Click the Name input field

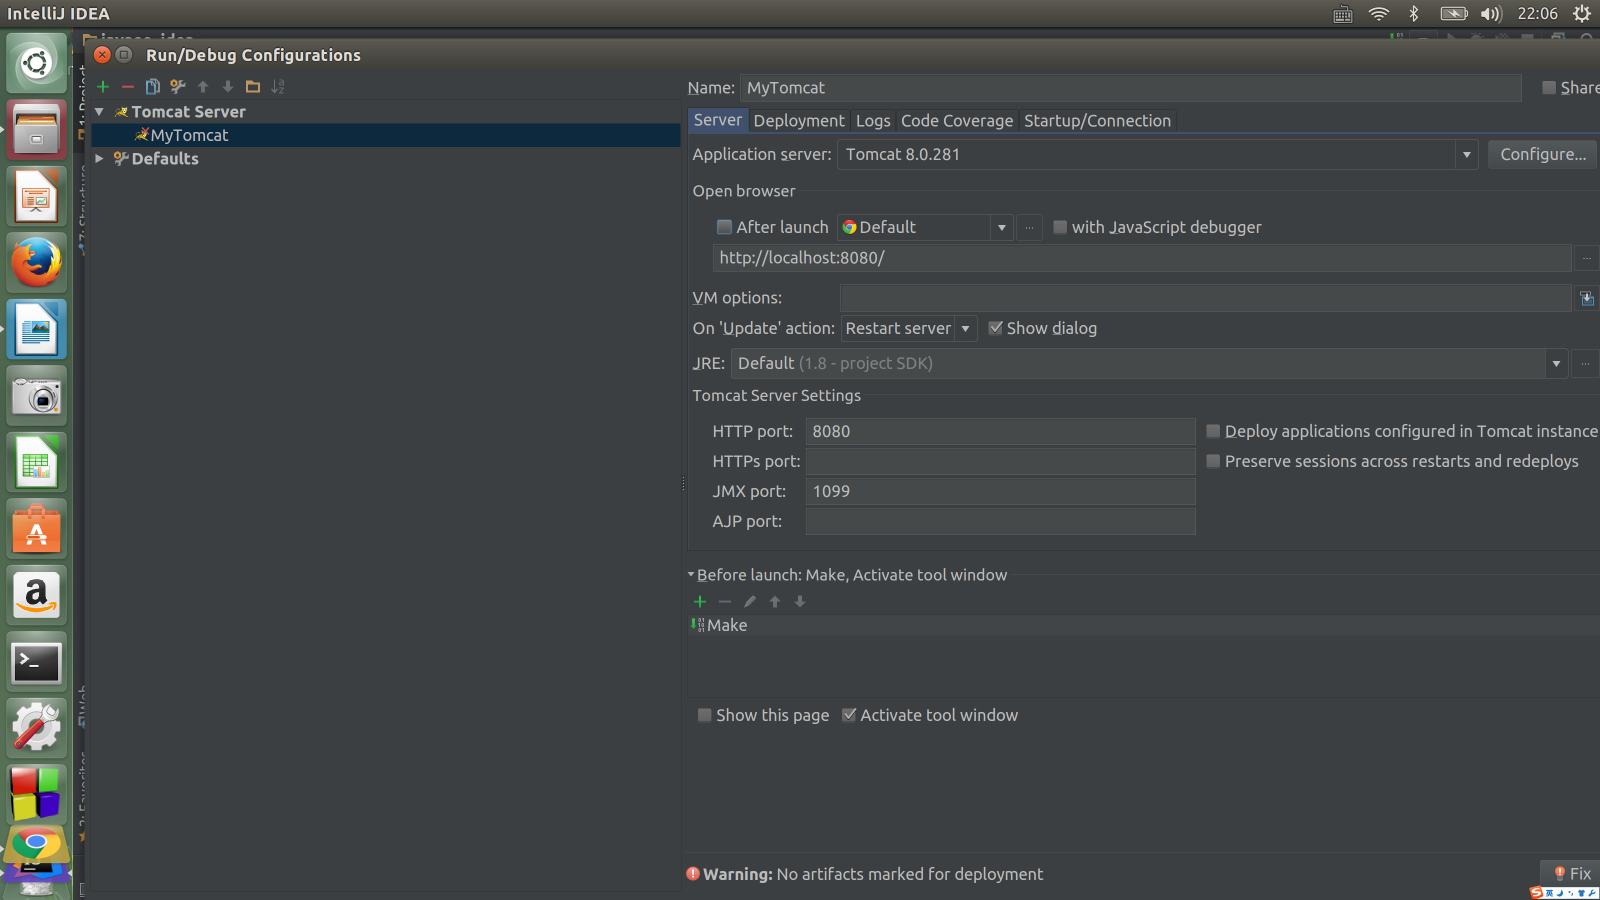(1130, 88)
